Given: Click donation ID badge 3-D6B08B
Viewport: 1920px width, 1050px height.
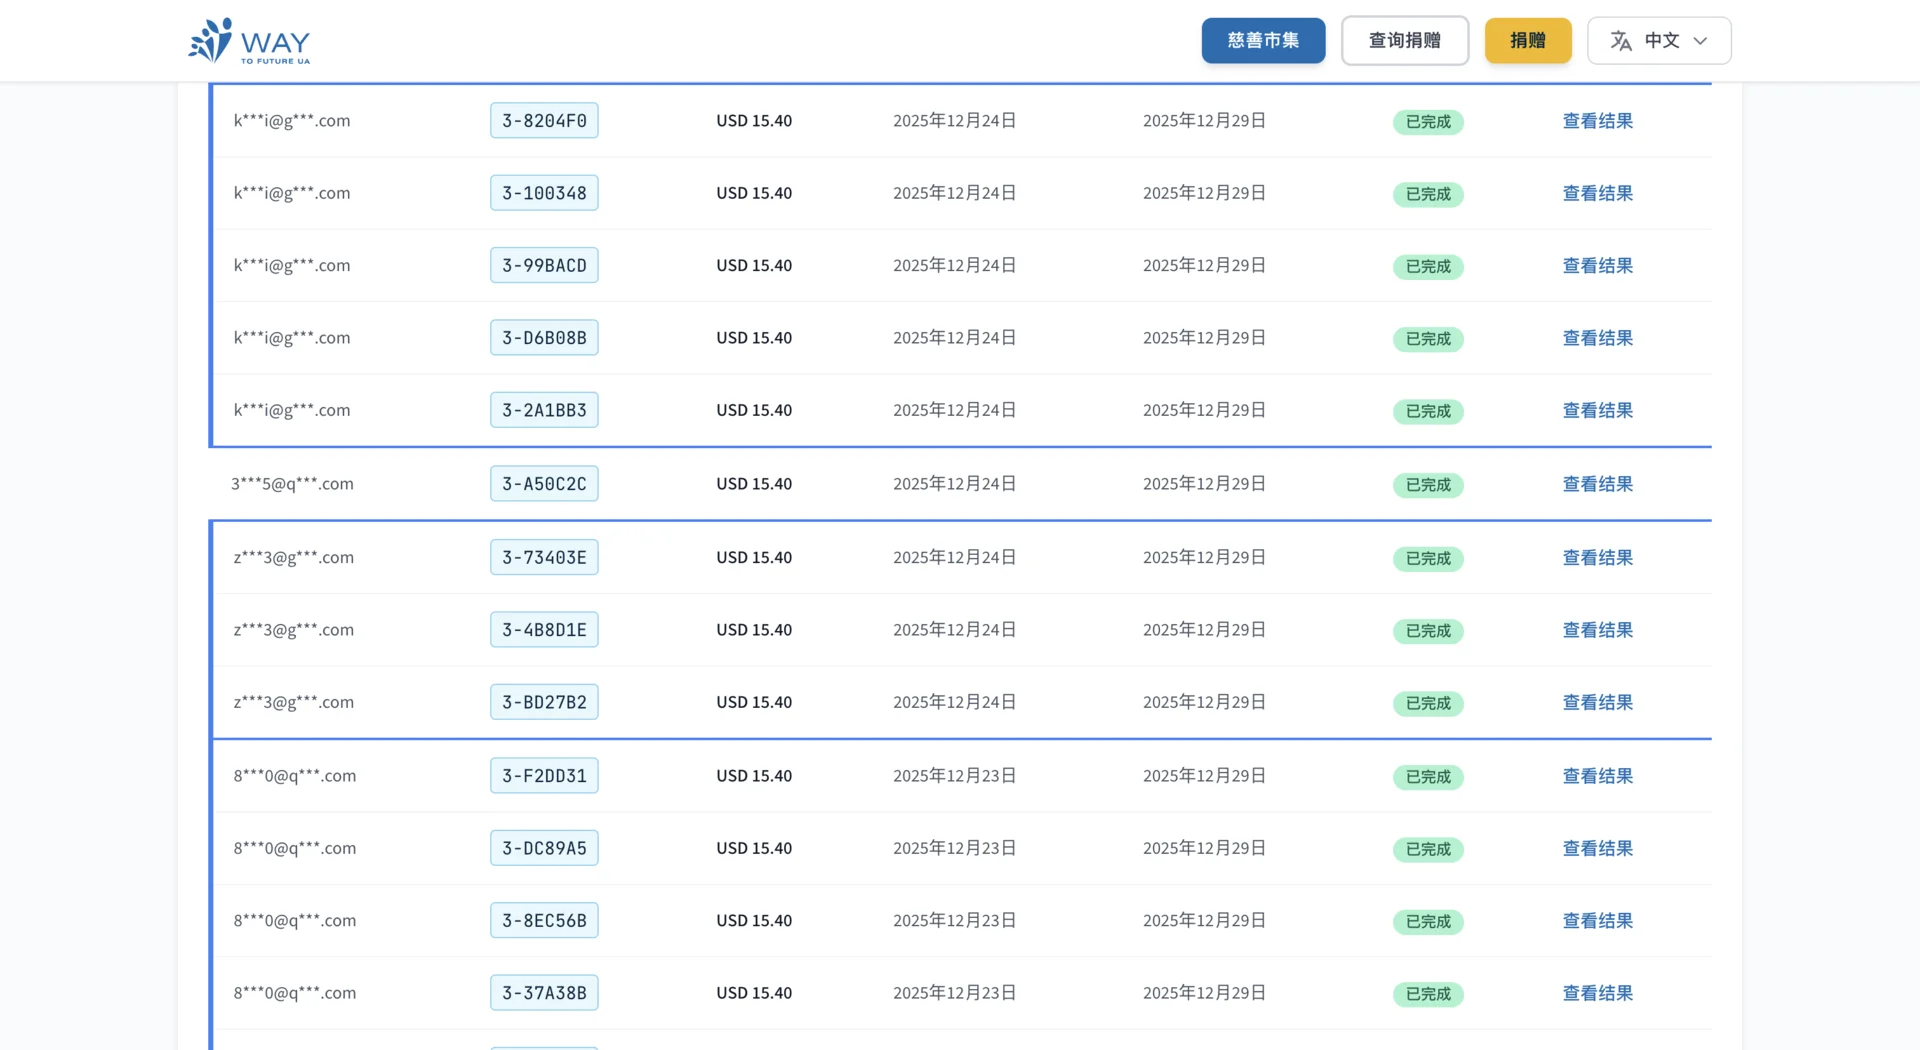Looking at the screenshot, I should point(544,338).
